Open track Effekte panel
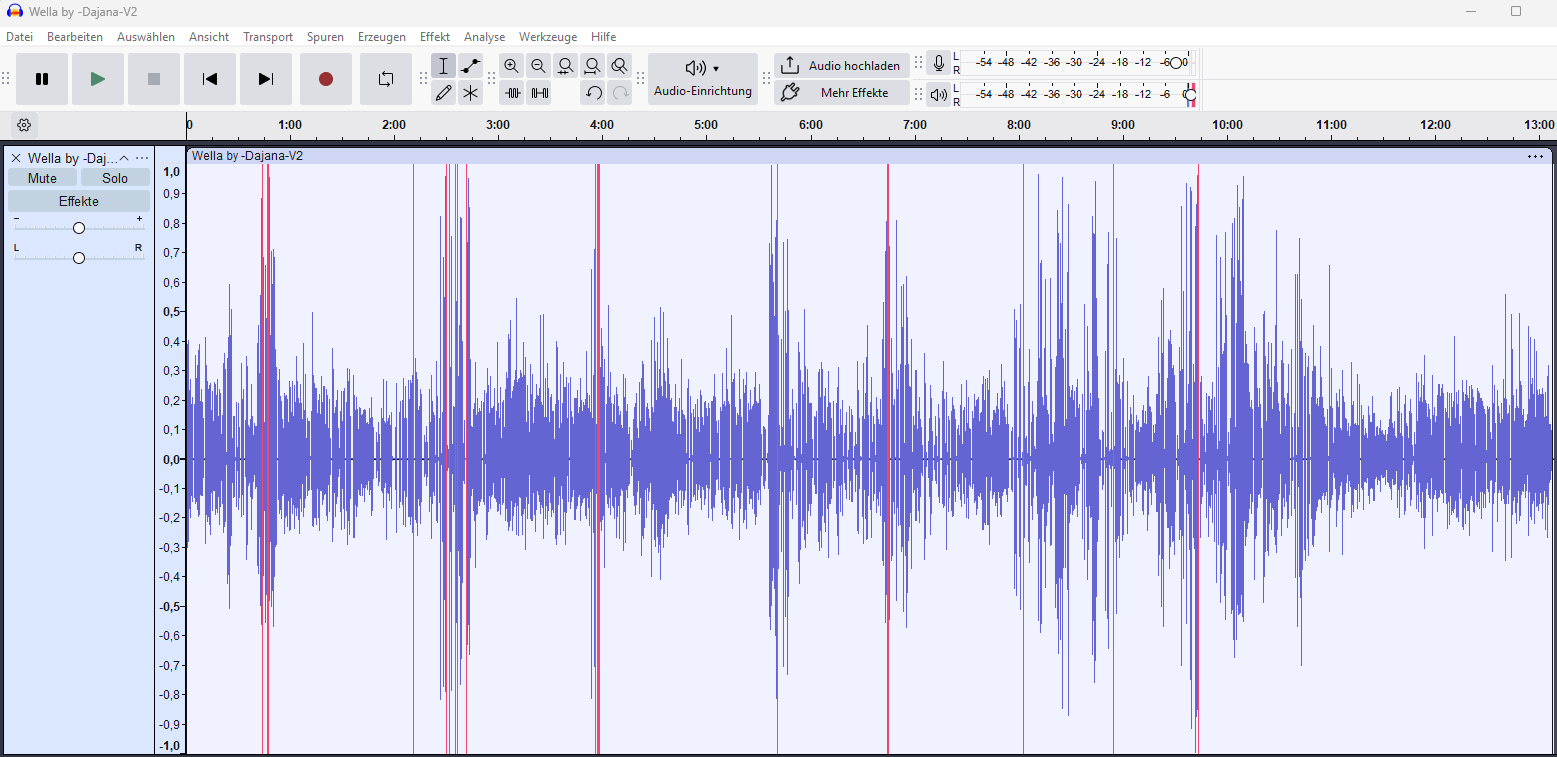 point(79,201)
